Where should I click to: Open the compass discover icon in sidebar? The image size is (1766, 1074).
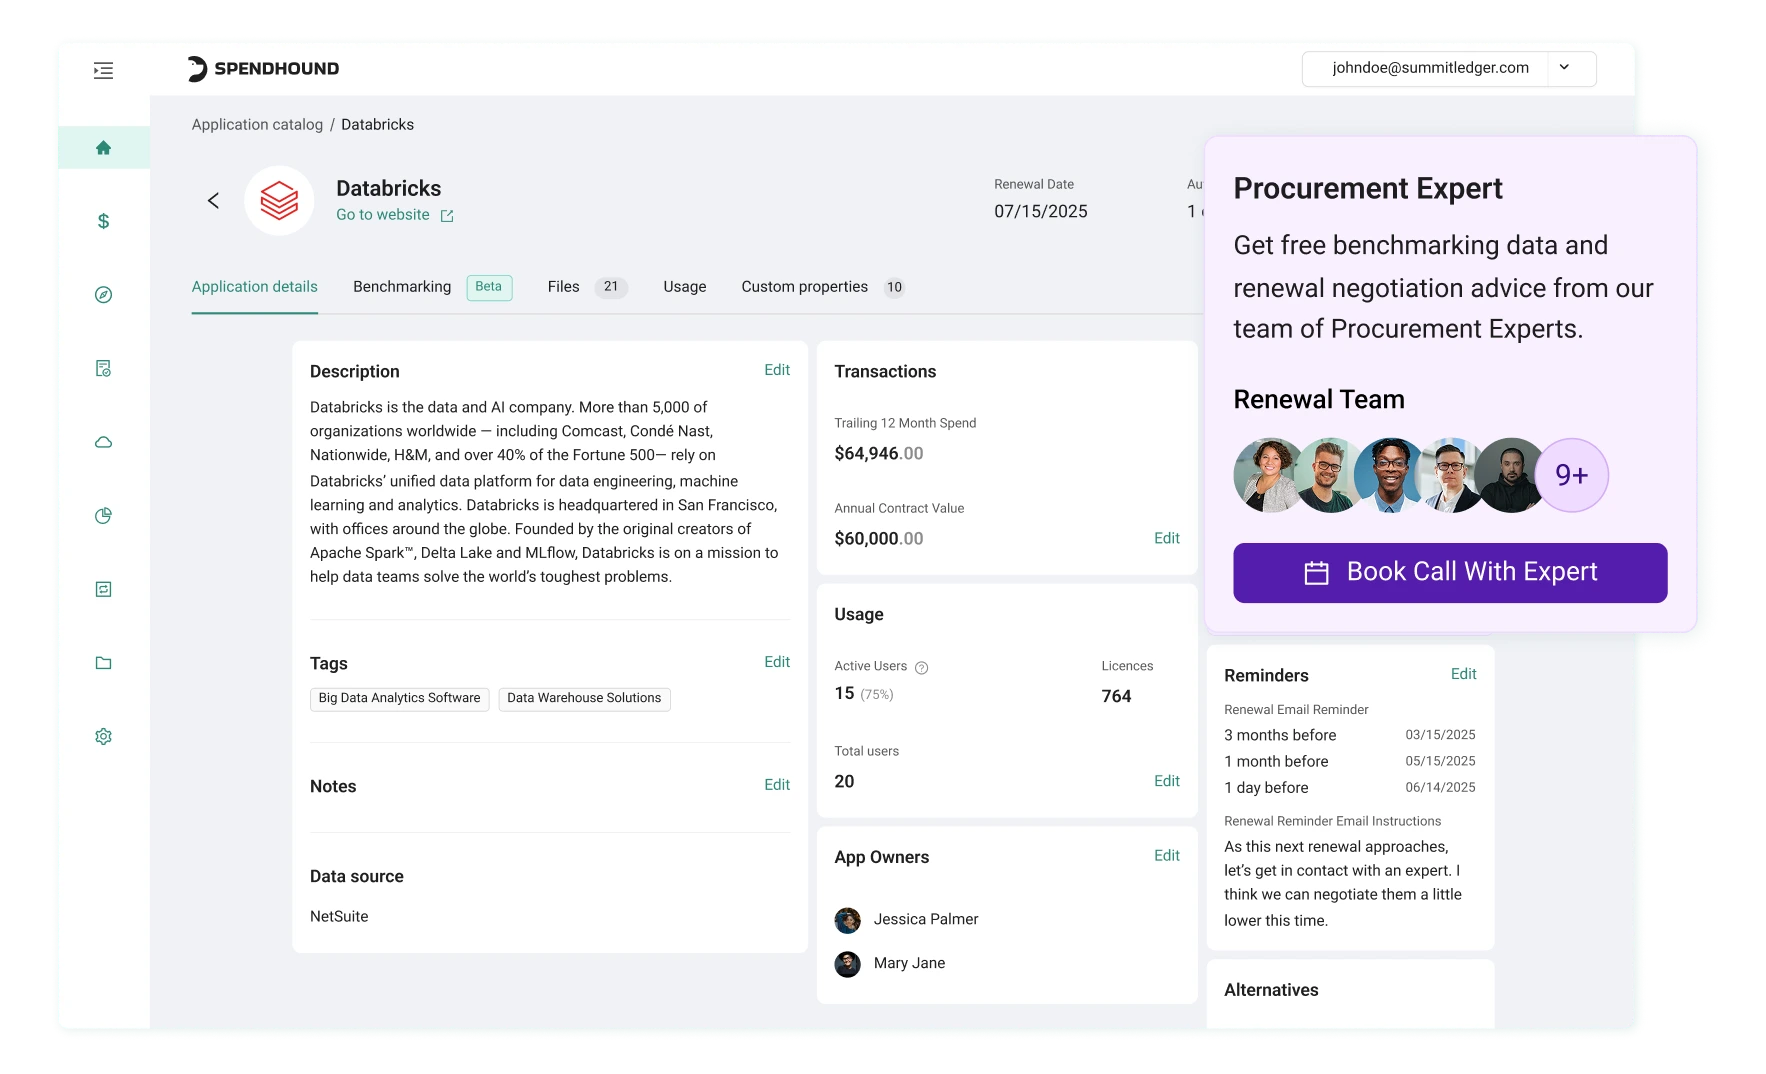(103, 295)
